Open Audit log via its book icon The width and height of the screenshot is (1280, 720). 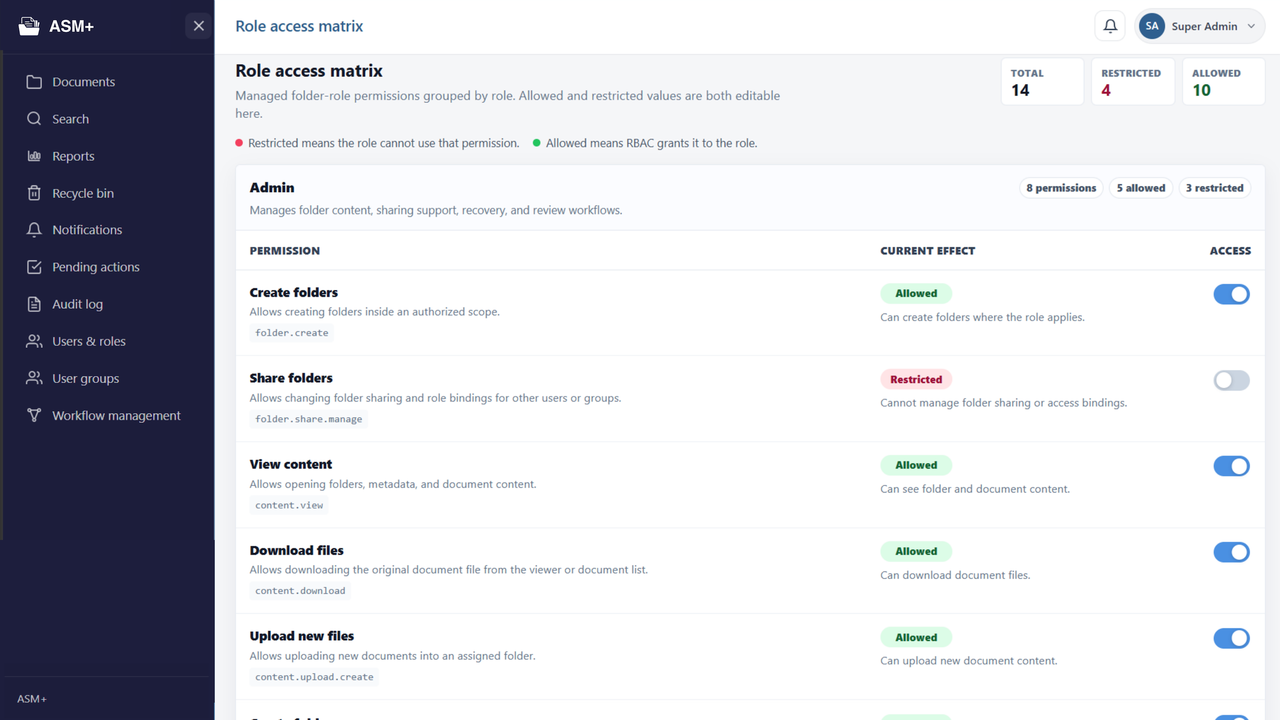(34, 304)
